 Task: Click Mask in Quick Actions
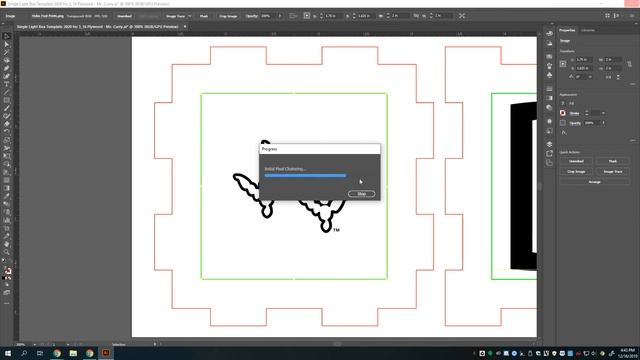pyautogui.click(x=613, y=161)
